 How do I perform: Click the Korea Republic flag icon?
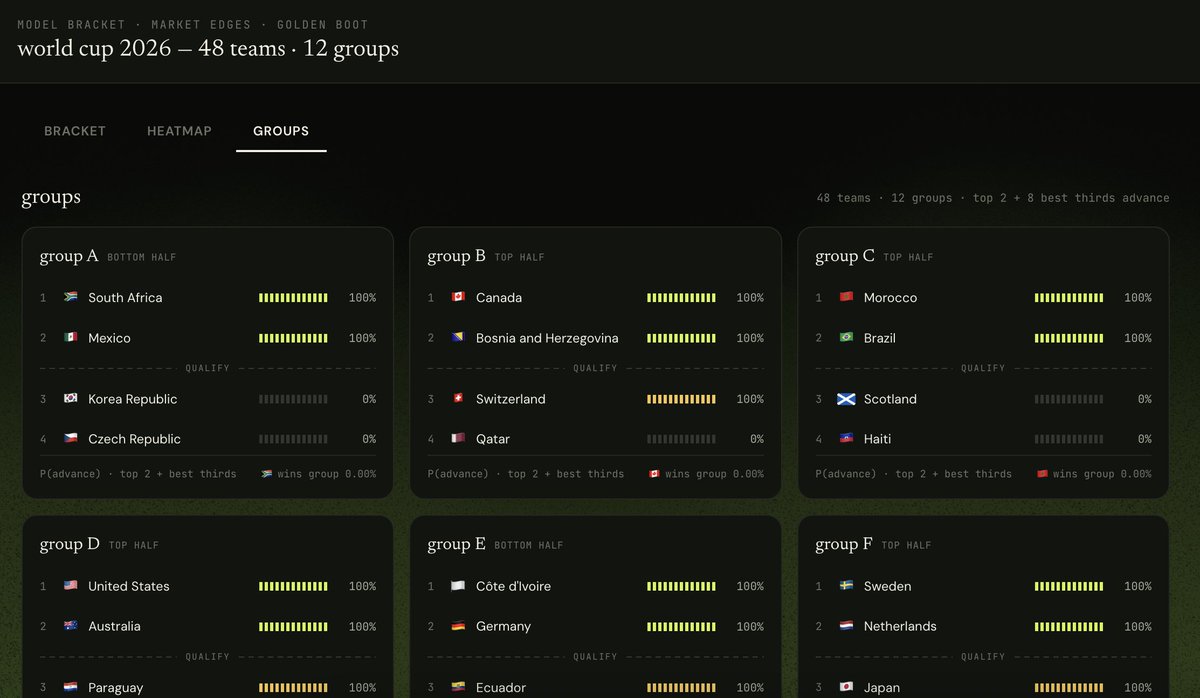[x=71, y=398]
